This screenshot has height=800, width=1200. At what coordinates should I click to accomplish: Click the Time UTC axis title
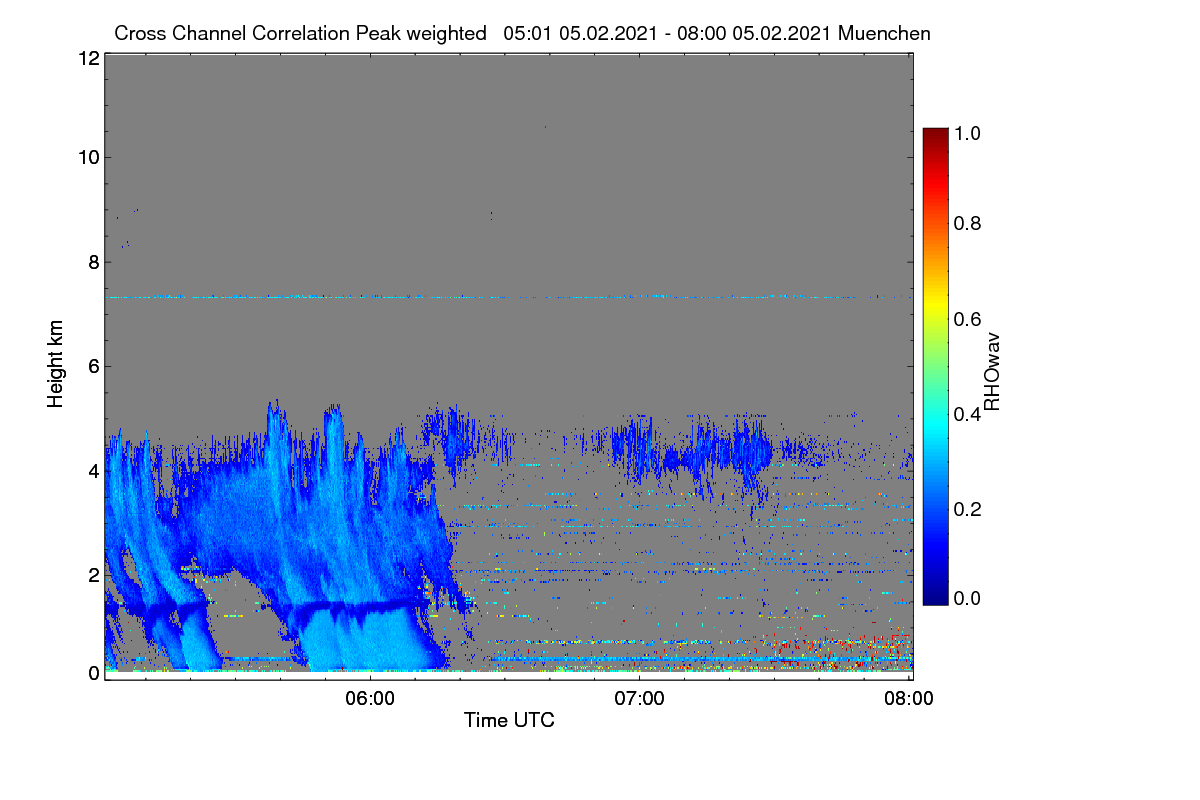(509, 720)
